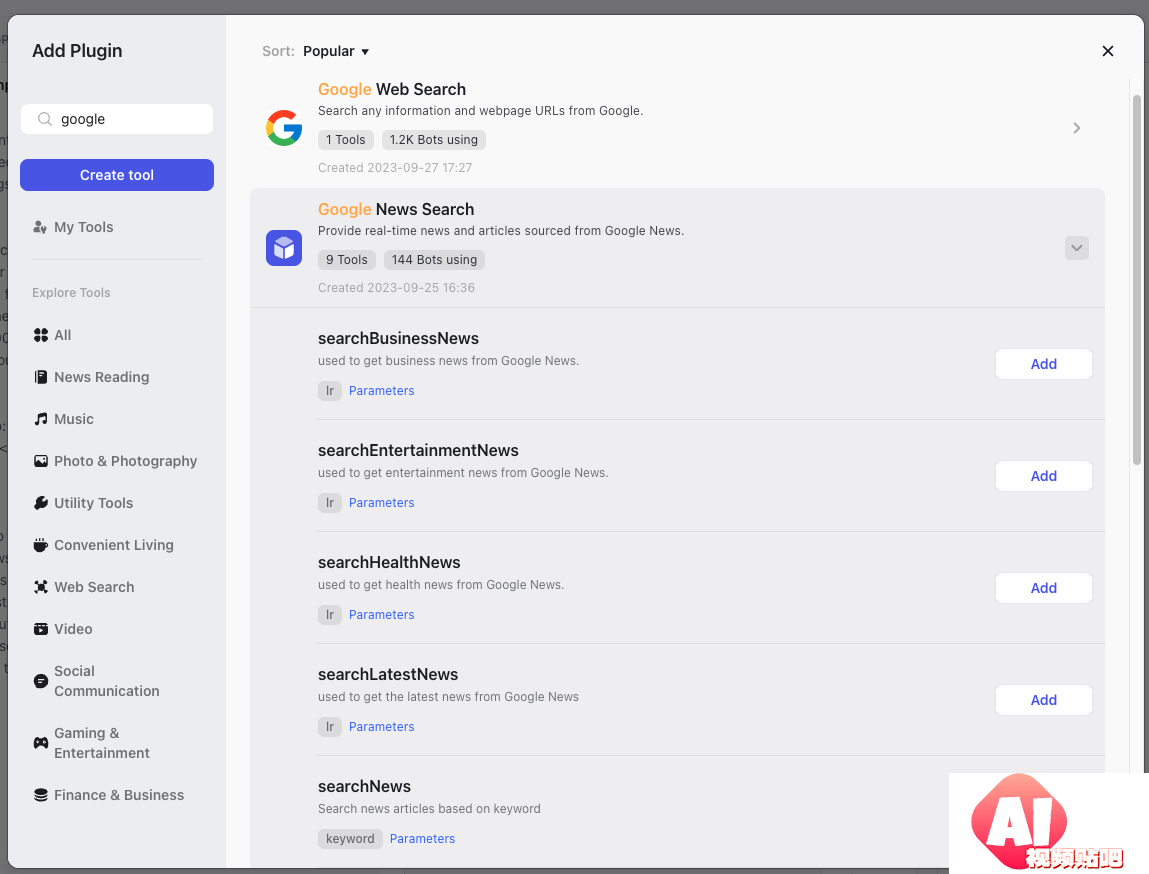
Task: Add the searchEntertainmentNews tool
Action: click(x=1043, y=476)
